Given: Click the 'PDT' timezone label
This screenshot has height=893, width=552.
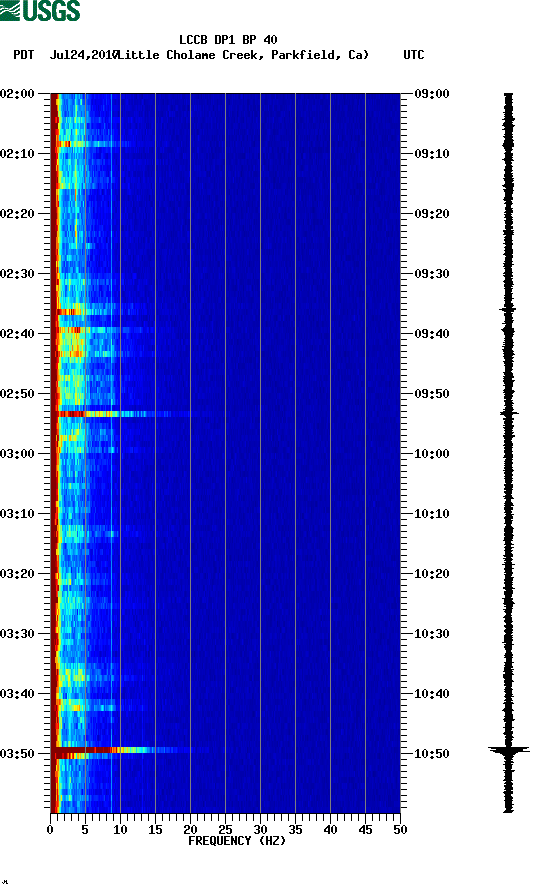Looking at the screenshot, I should pyautogui.click(x=23, y=55).
